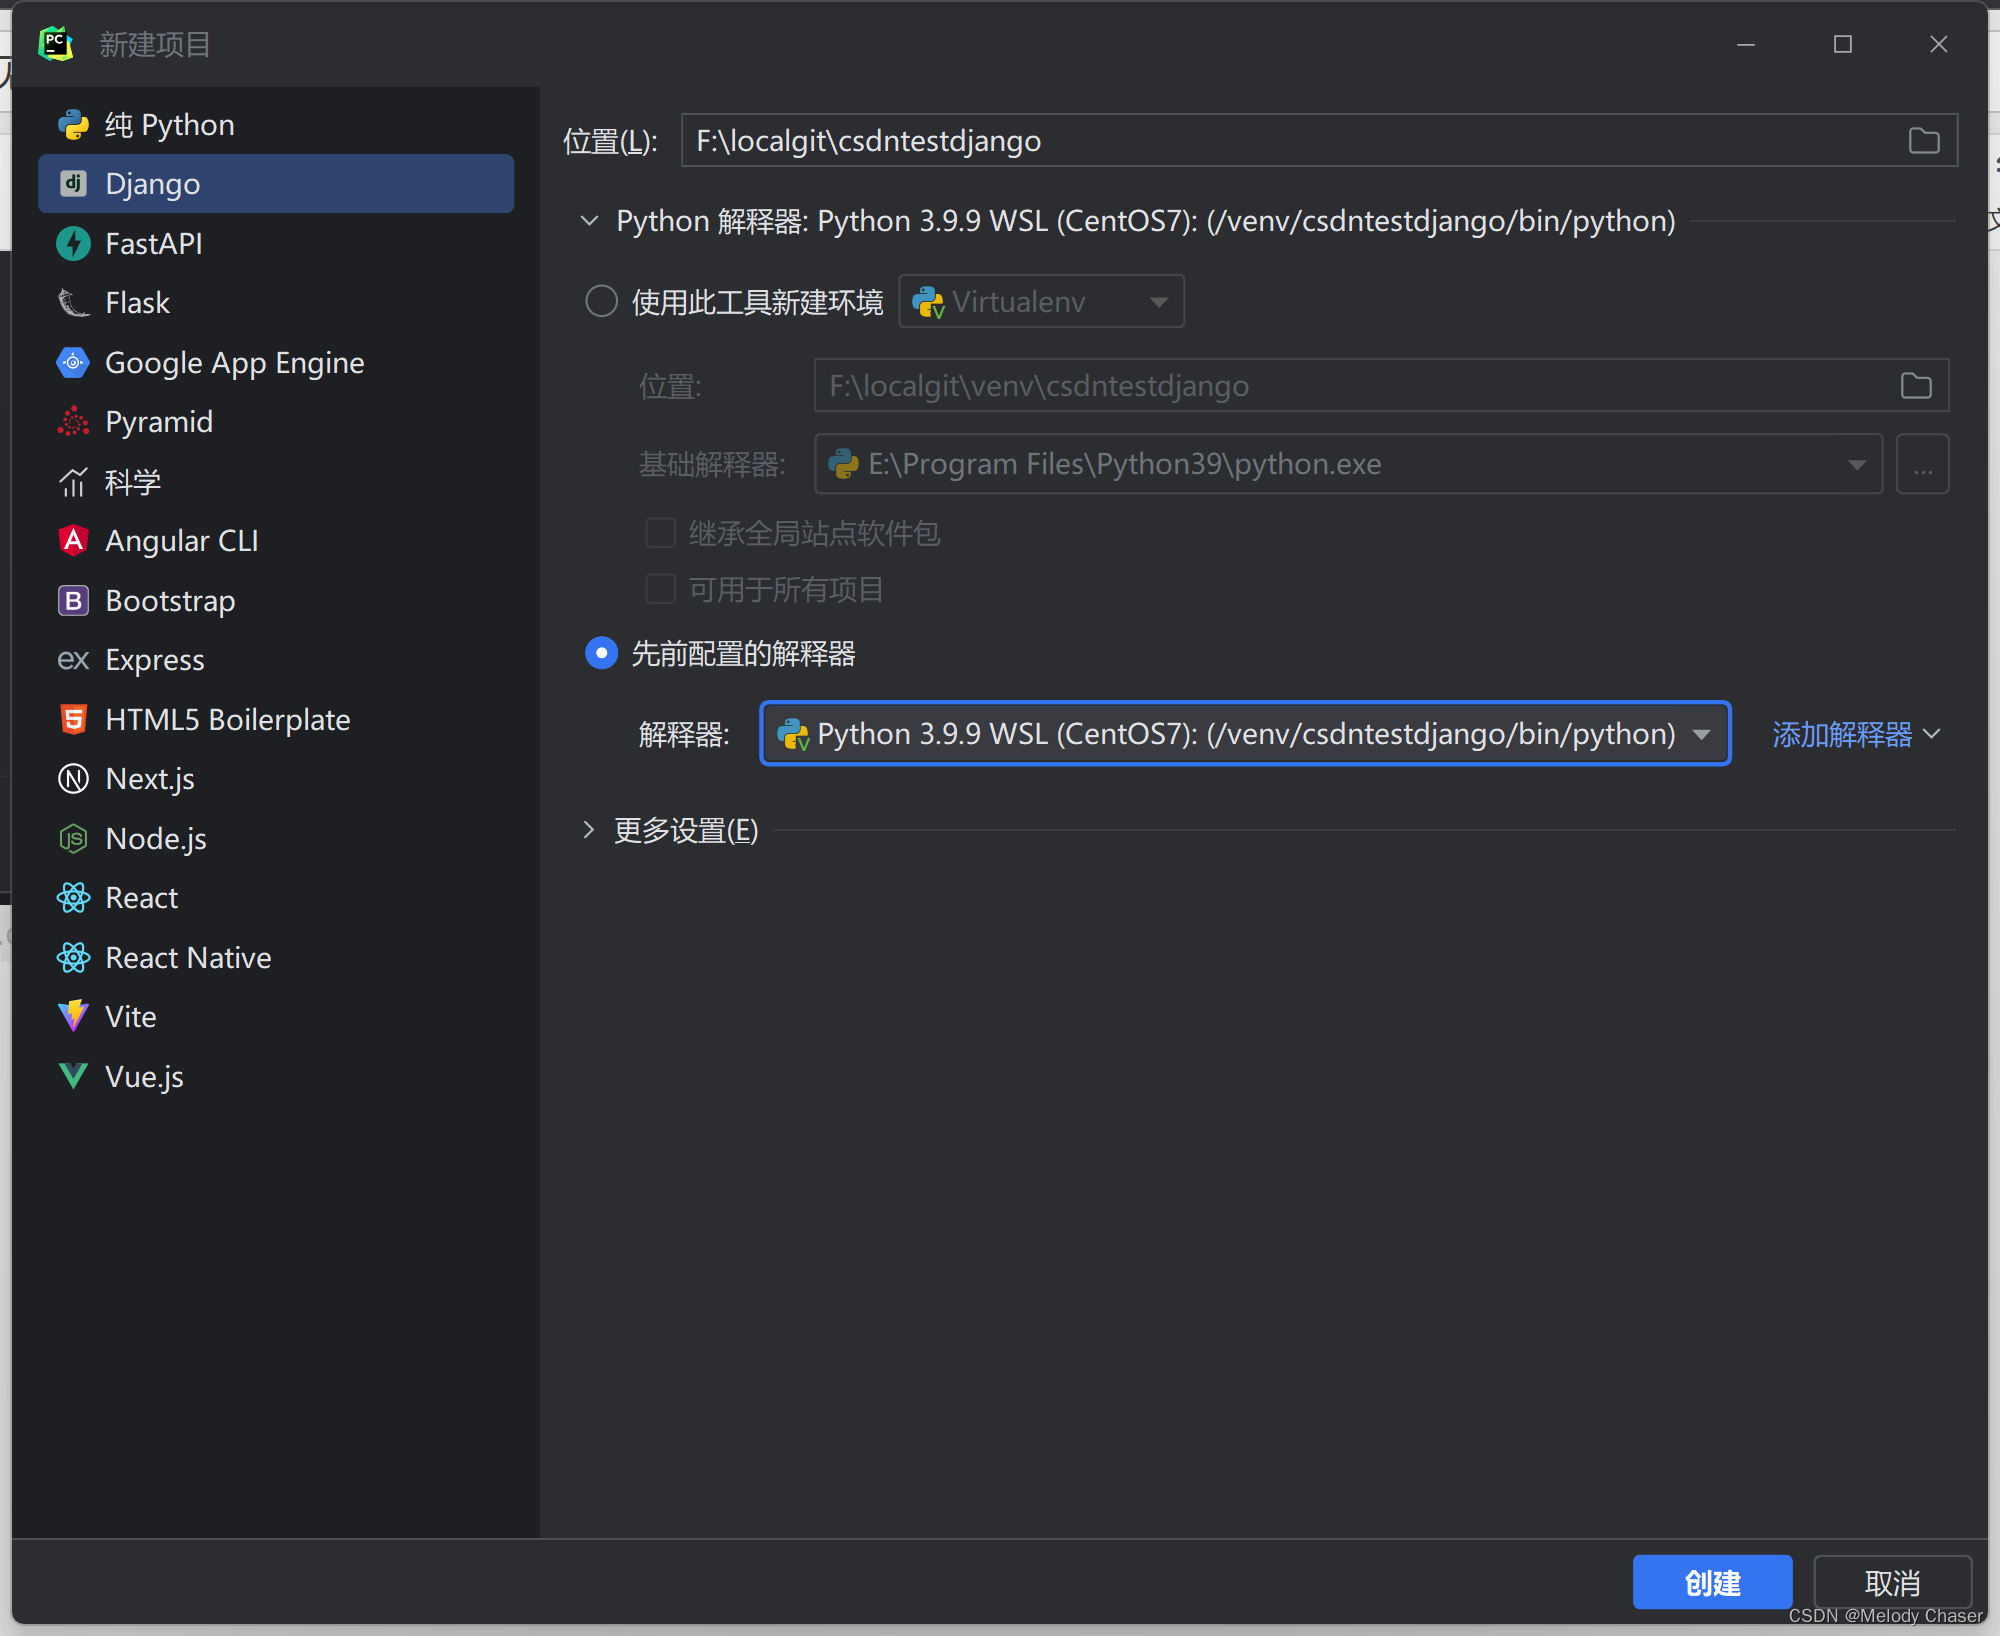The width and height of the screenshot is (2000, 1636).
Task: Select FastAPI project type icon
Action: [x=76, y=242]
